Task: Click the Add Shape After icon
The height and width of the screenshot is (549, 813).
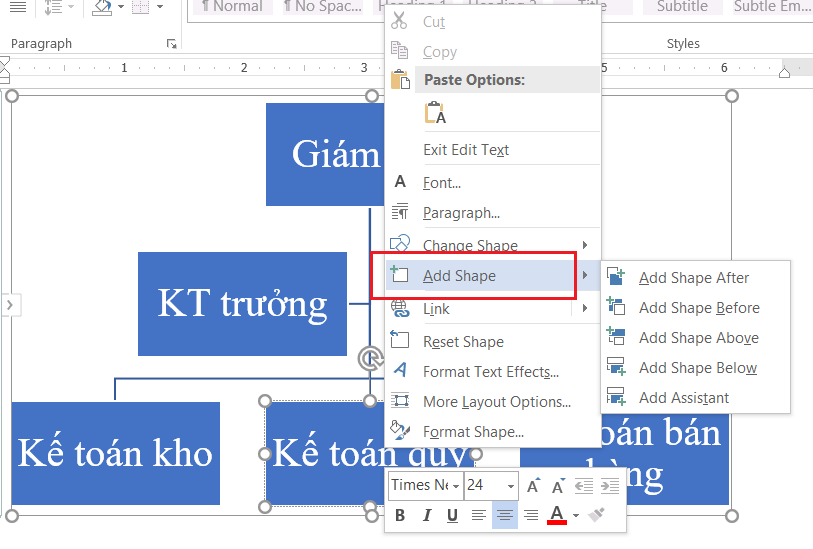Action: [x=616, y=277]
